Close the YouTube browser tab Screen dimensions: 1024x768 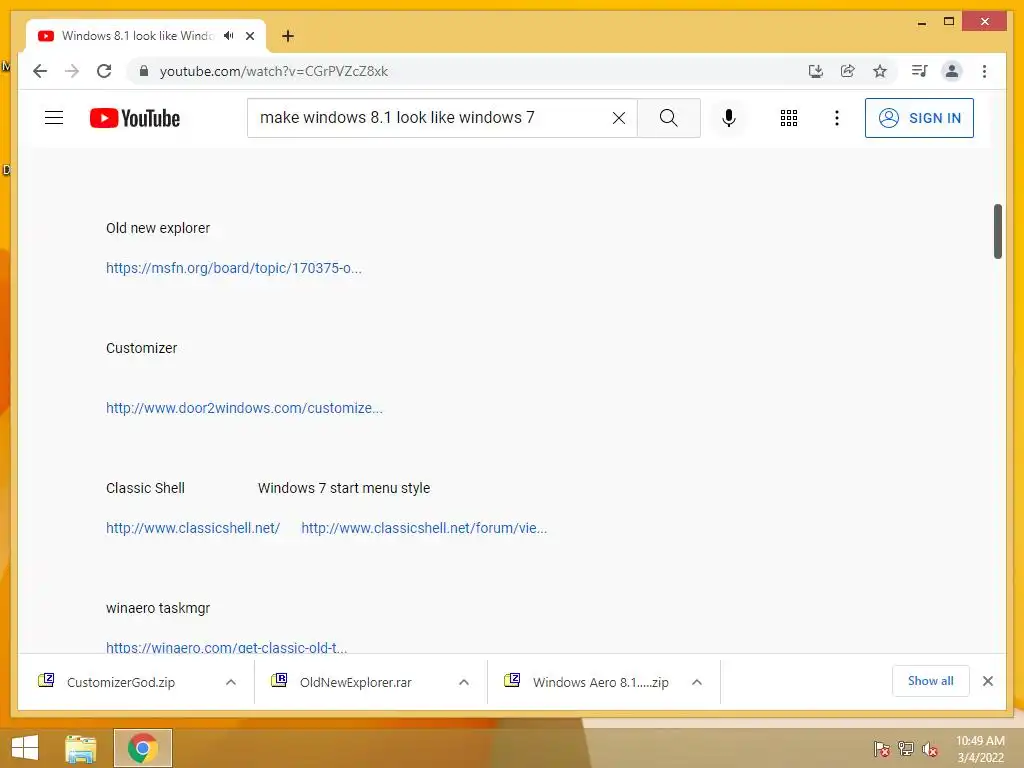[x=250, y=36]
